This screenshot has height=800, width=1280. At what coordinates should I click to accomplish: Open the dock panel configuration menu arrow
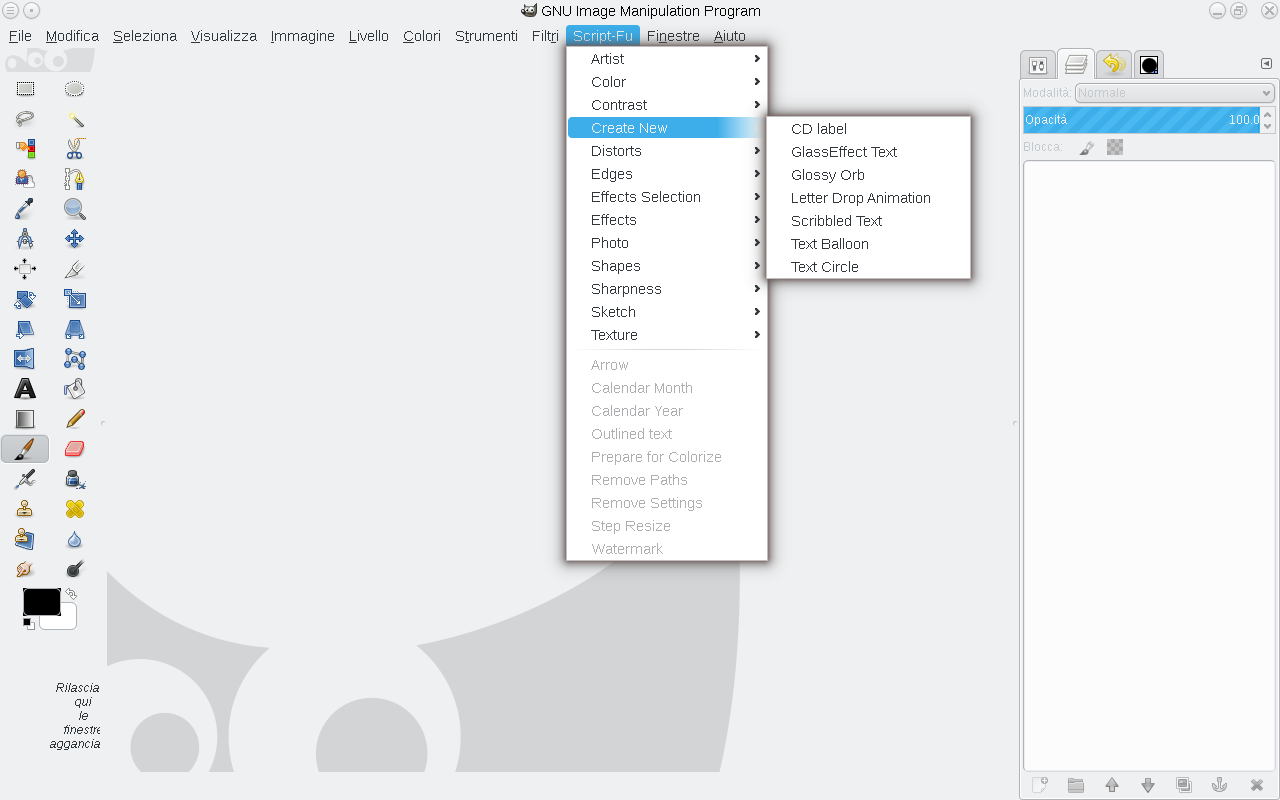[1266, 63]
